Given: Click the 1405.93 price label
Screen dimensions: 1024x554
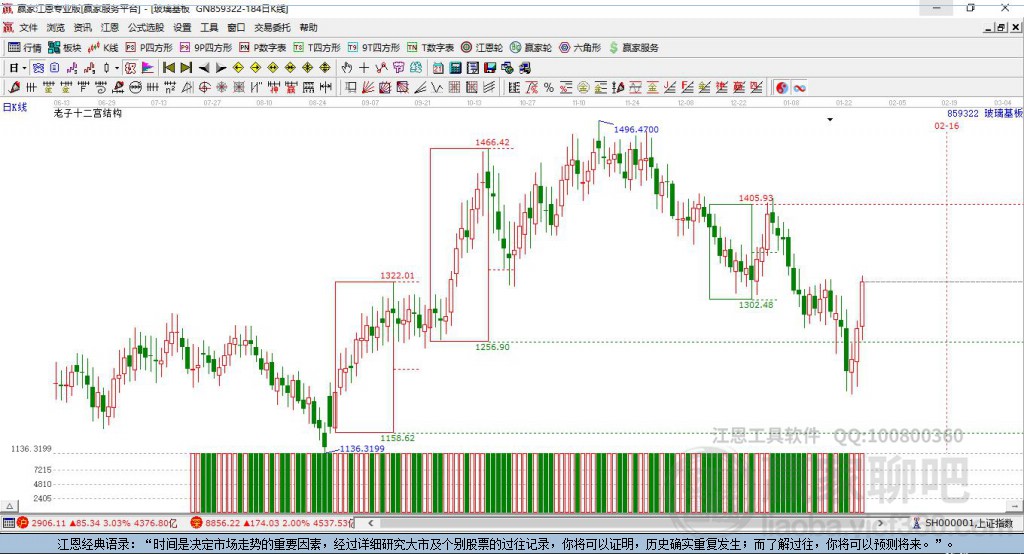Looking at the screenshot, I should (756, 198).
